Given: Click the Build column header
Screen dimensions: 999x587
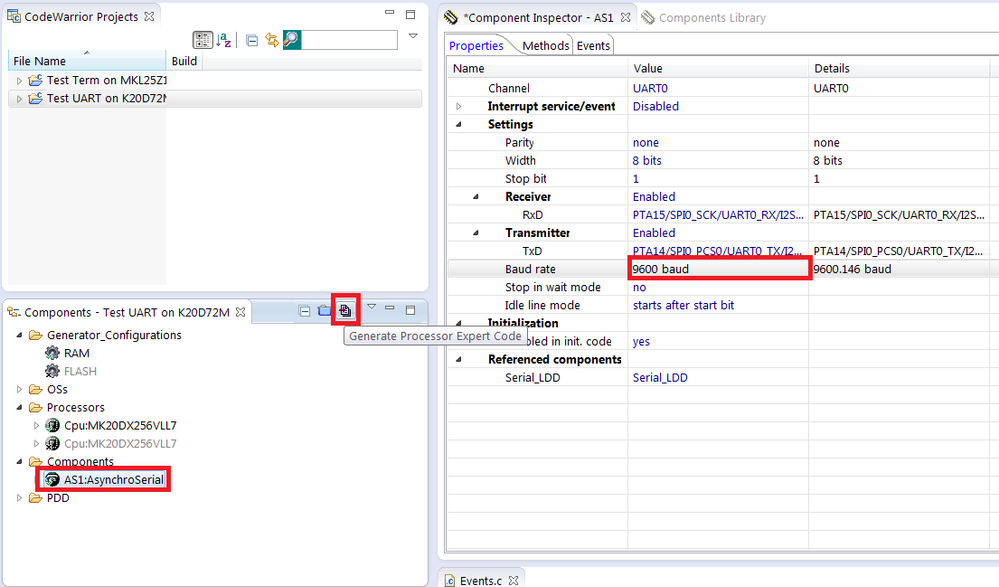Looking at the screenshot, I should pyautogui.click(x=184, y=61).
